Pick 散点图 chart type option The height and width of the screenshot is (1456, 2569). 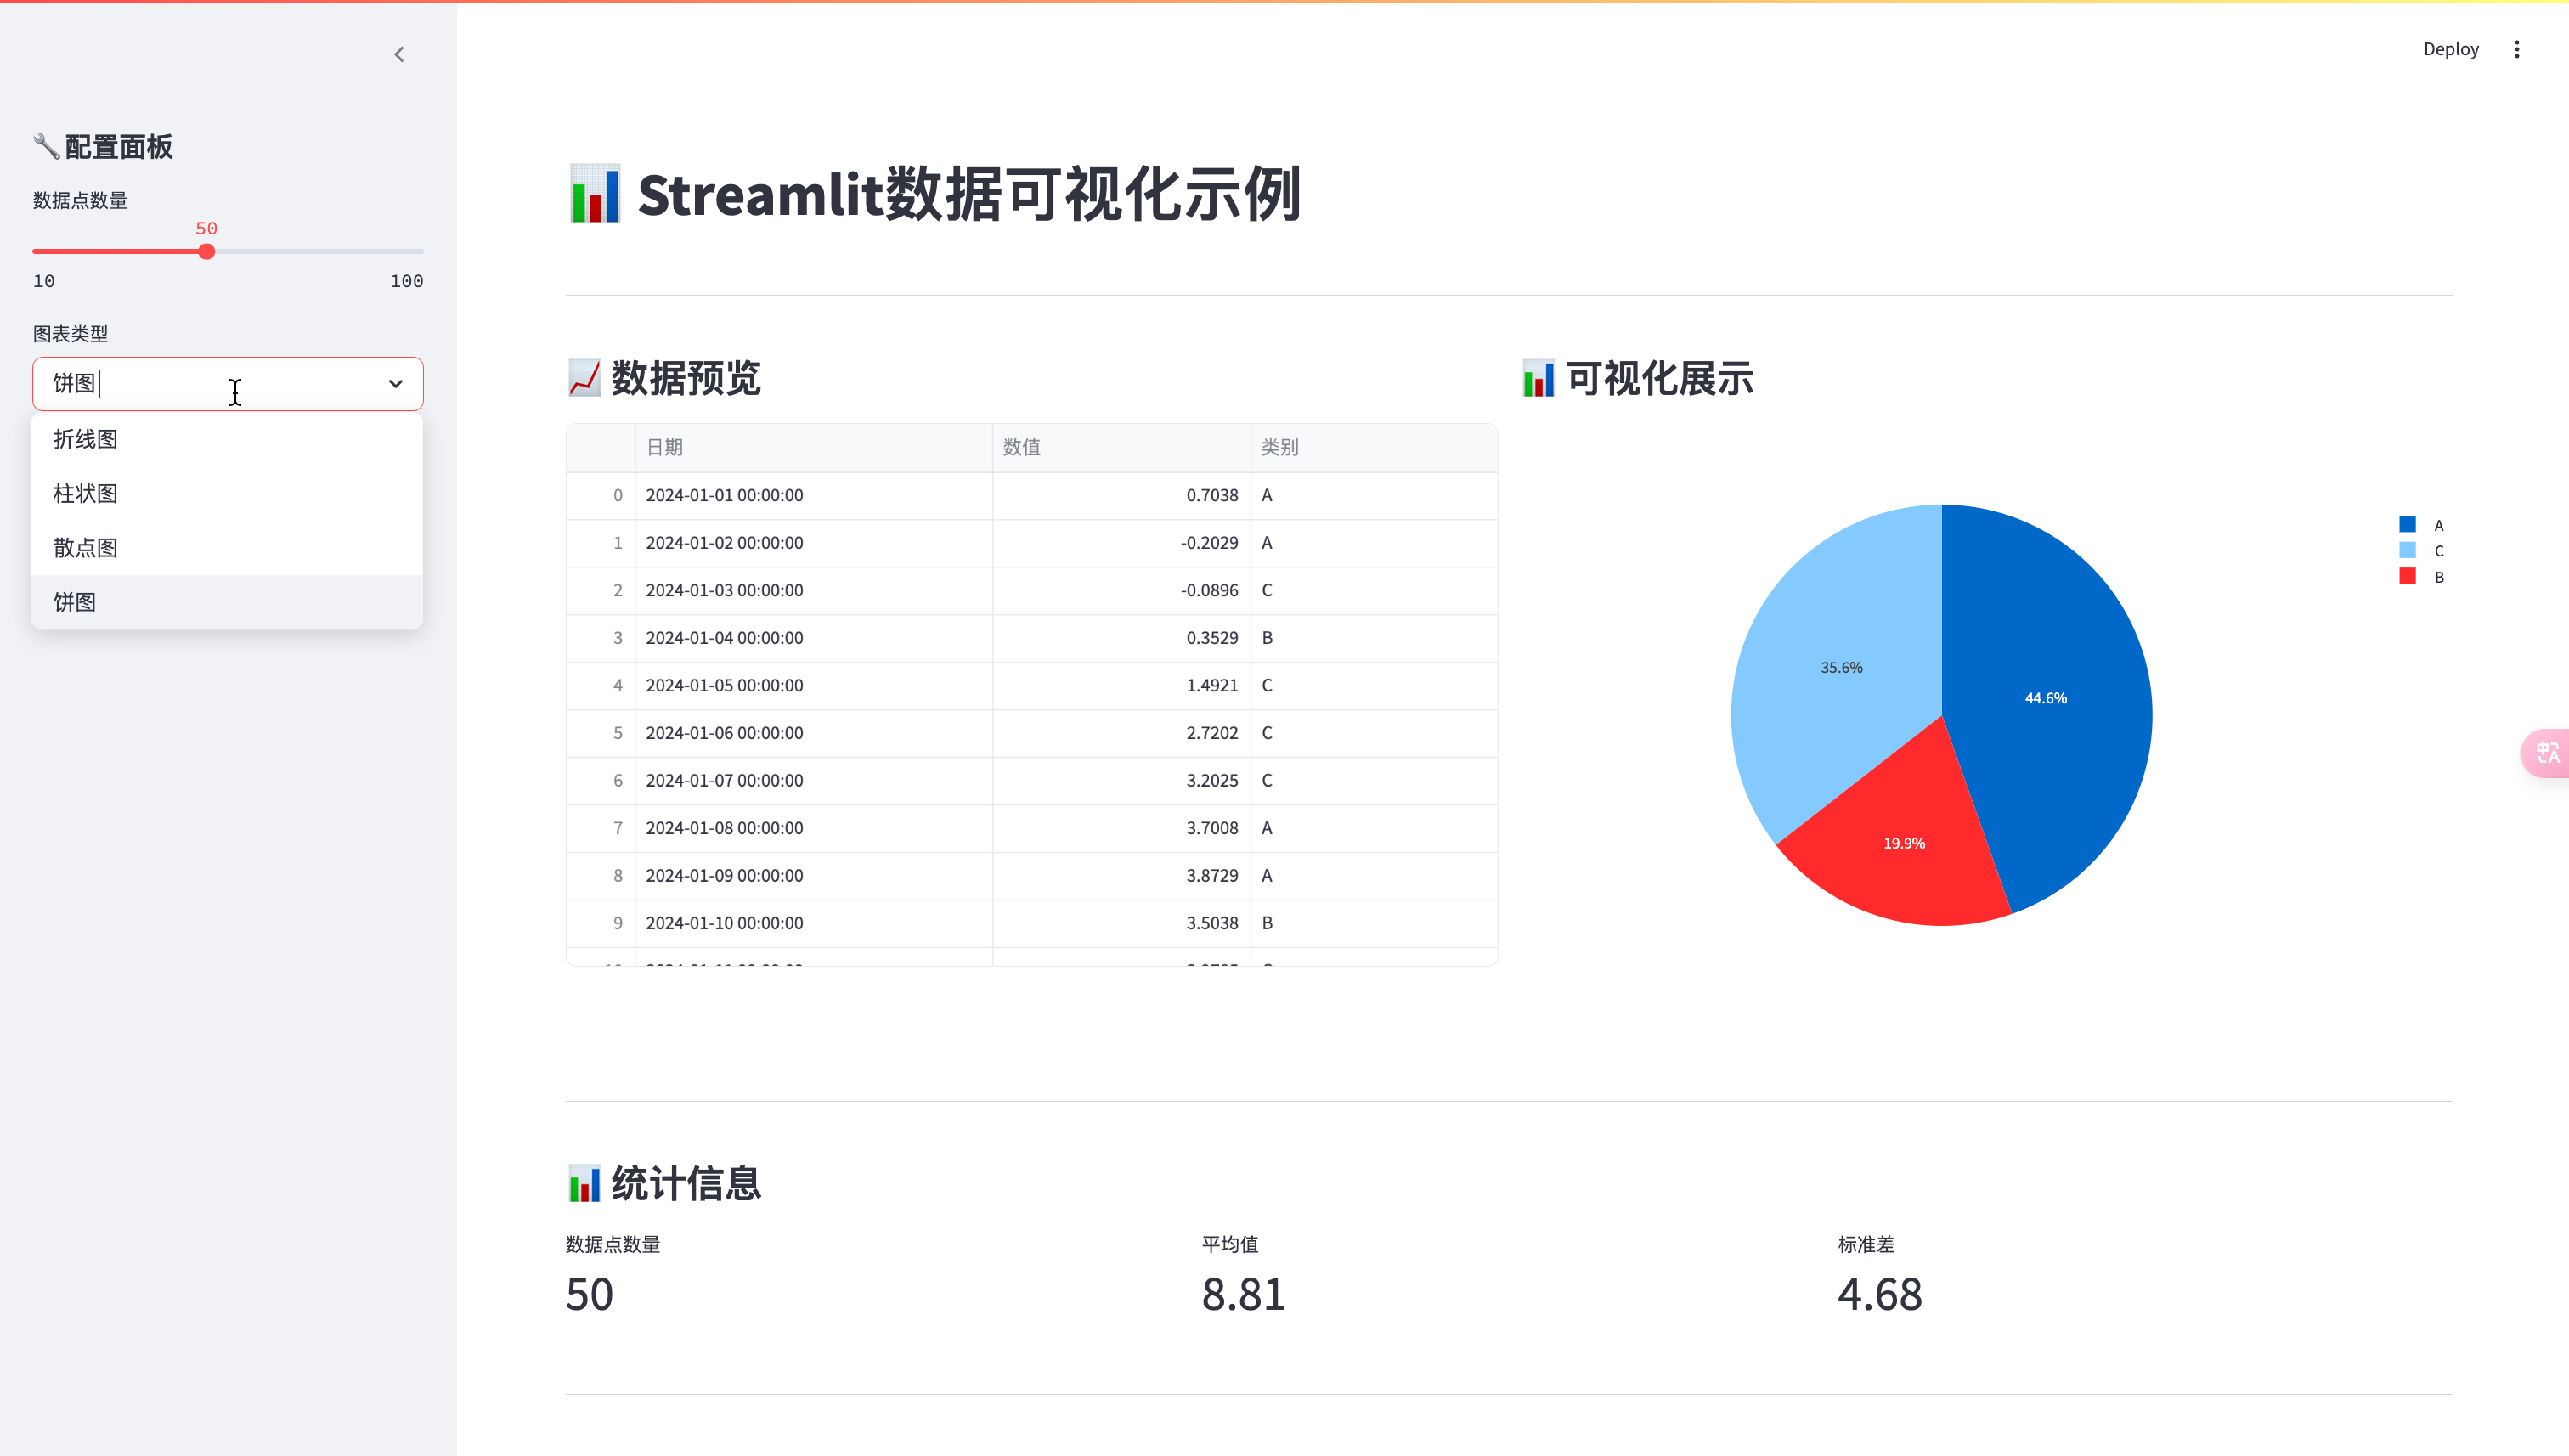click(x=86, y=548)
